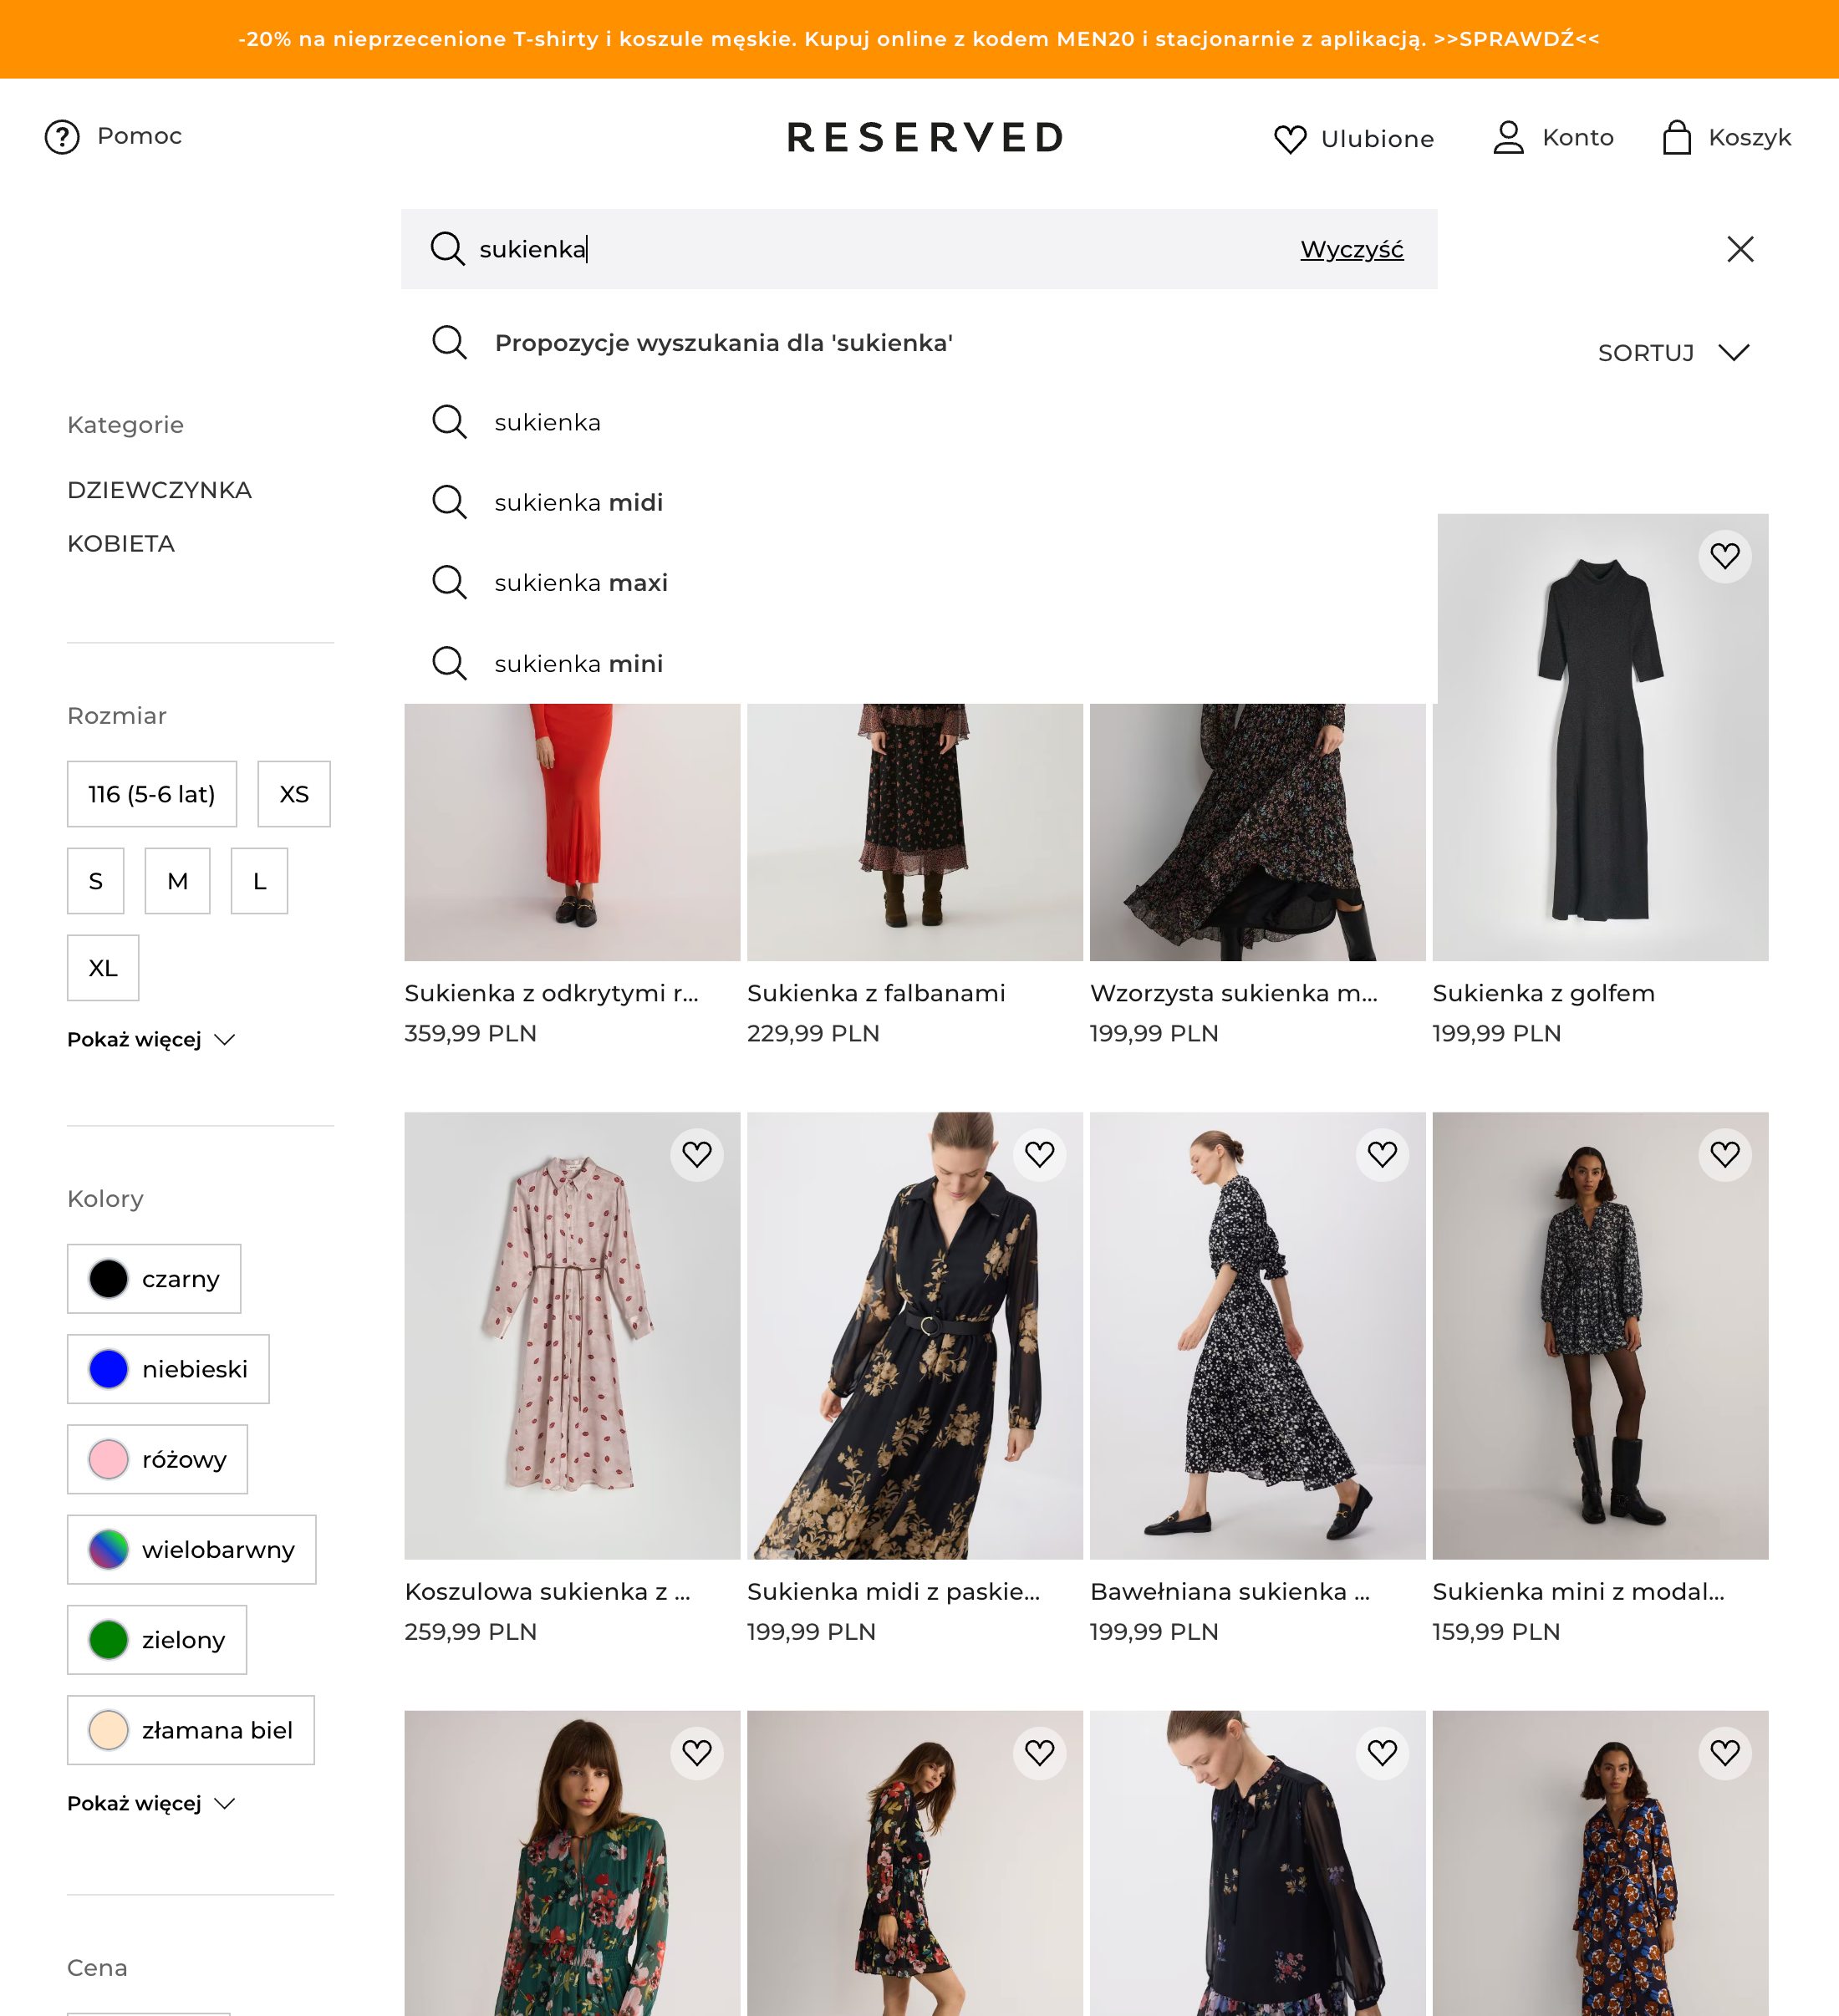Image resolution: width=1839 pixels, height=2016 pixels.
Task: Open Ulubione favorites heart icon
Action: coord(1290,139)
